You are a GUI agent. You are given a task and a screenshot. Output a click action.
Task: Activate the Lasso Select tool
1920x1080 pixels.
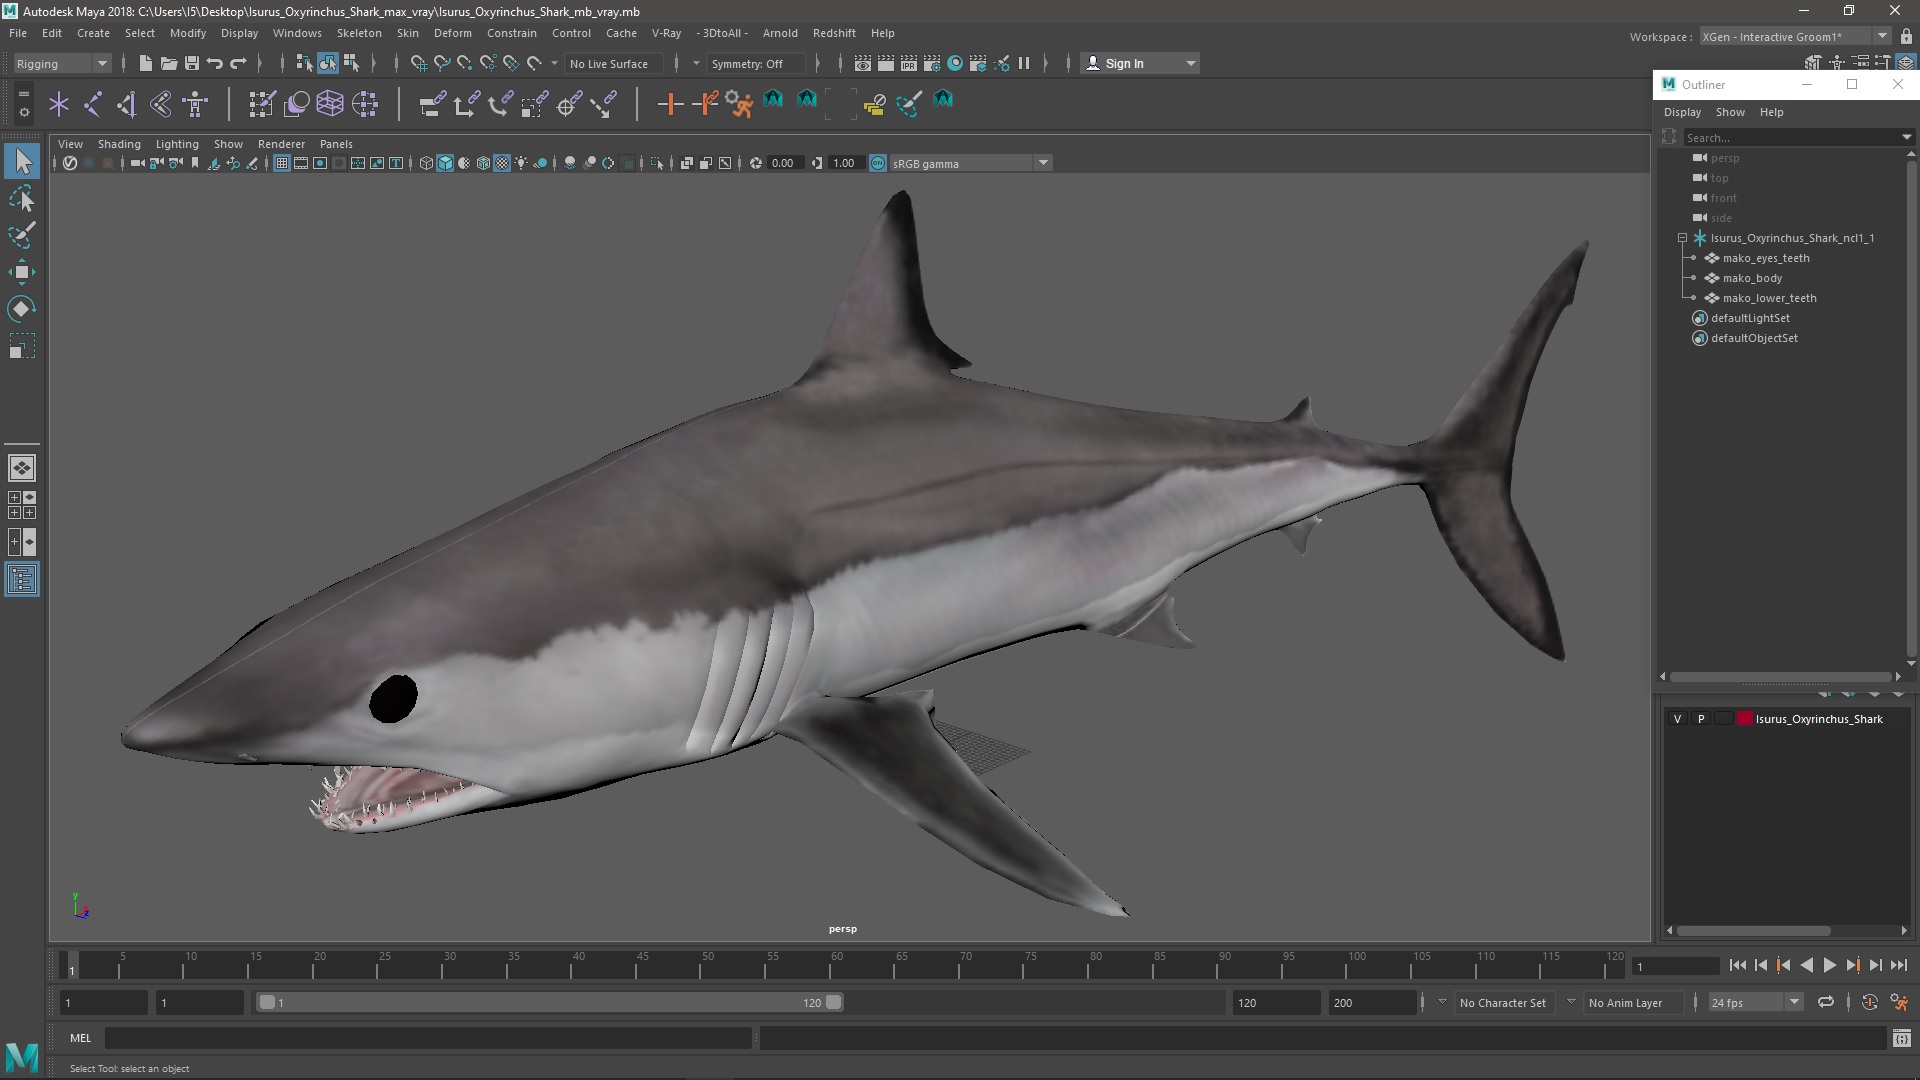22,199
